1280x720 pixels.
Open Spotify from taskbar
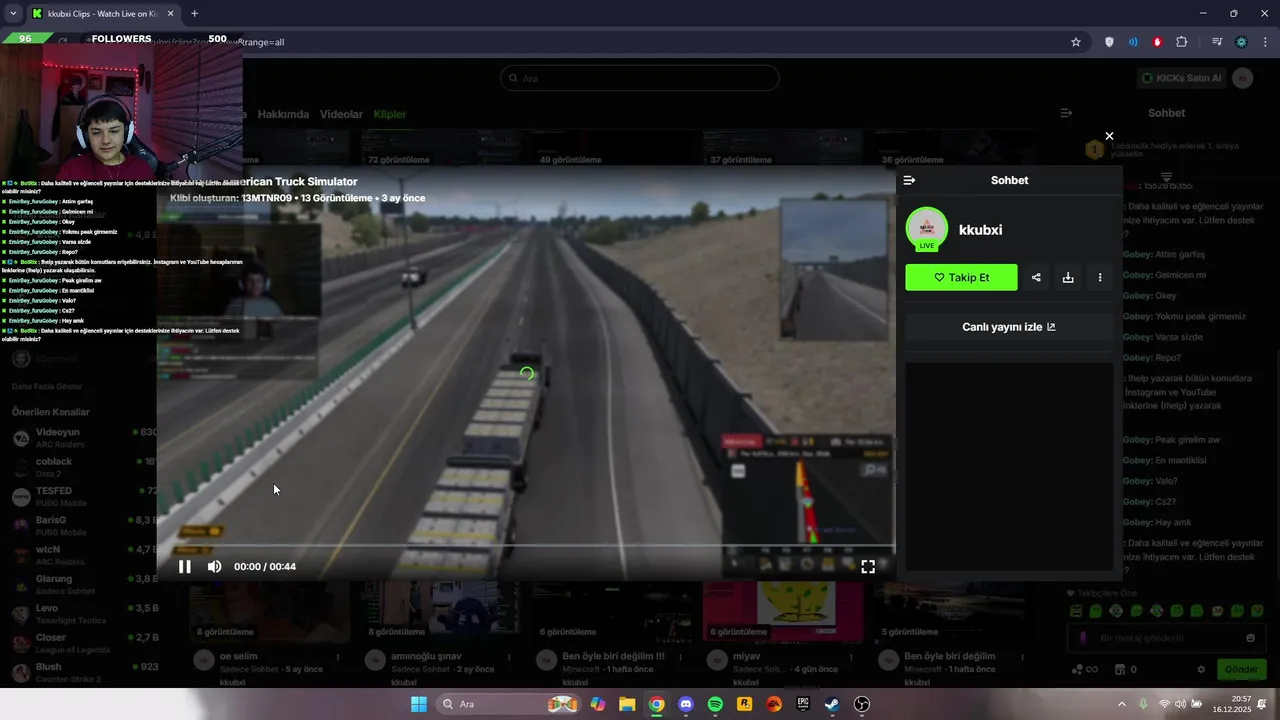pyautogui.click(x=715, y=704)
